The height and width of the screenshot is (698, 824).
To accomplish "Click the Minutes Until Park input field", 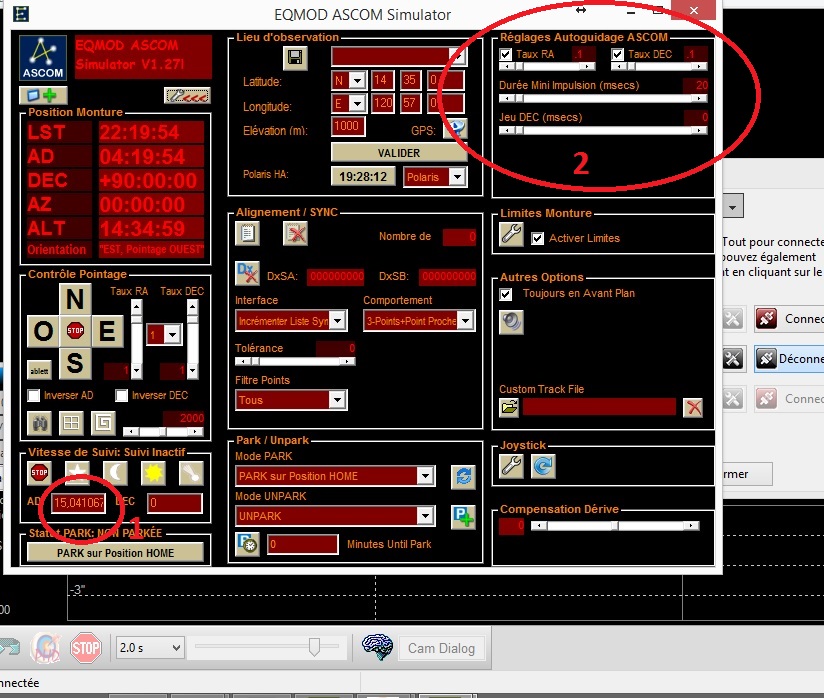I will tap(303, 544).
